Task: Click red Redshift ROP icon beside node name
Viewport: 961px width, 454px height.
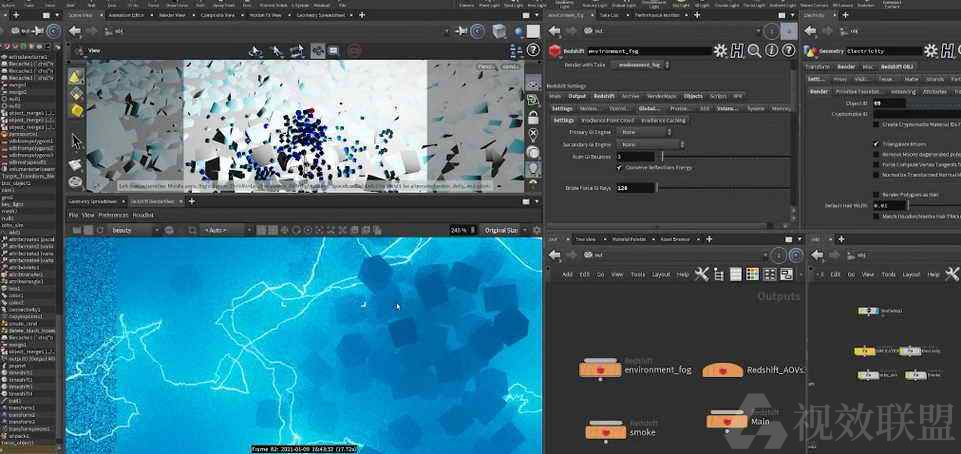Action: click(x=555, y=51)
